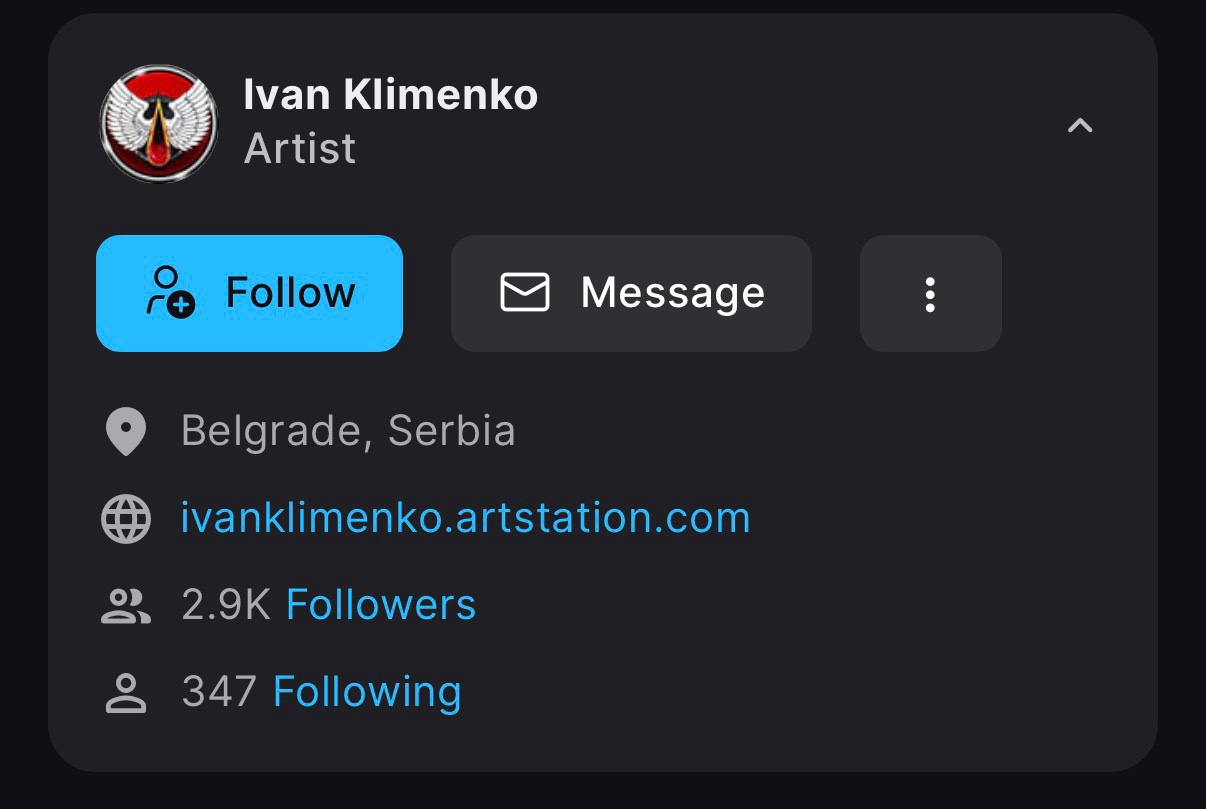Click the person-plus icon on Follow
Image resolution: width=1206 pixels, height=809 pixels.
pos(170,292)
